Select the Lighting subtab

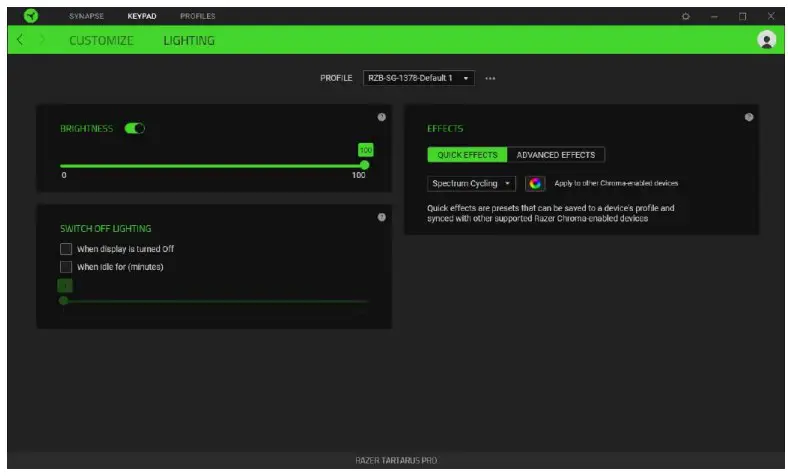189,40
